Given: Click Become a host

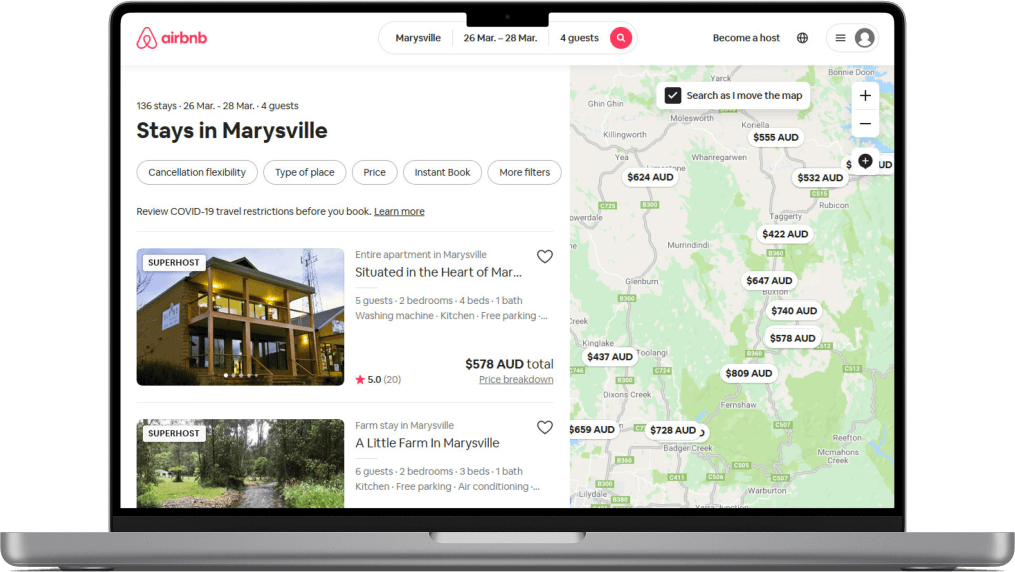Looking at the screenshot, I should click(x=746, y=38).
